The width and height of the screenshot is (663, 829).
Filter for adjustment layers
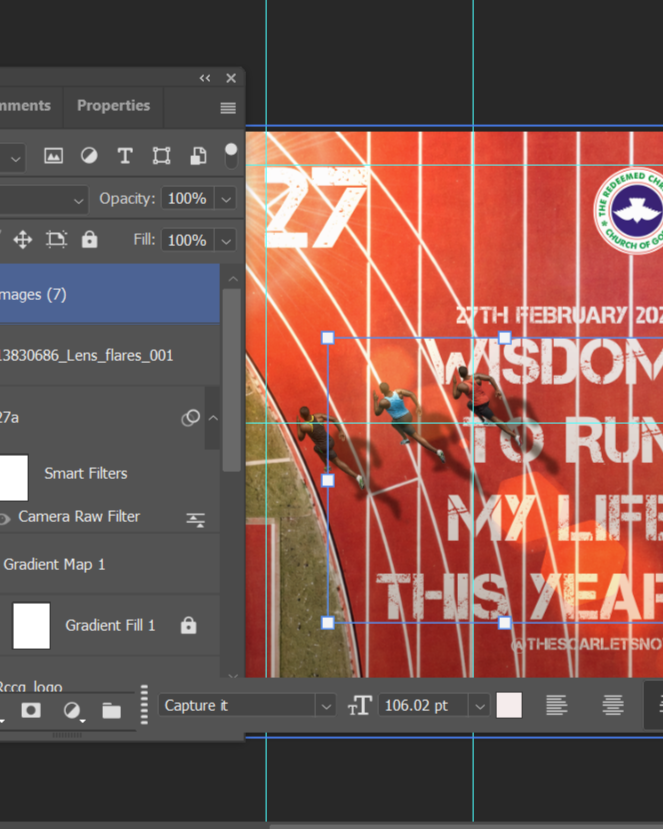[x=89, y=156]
